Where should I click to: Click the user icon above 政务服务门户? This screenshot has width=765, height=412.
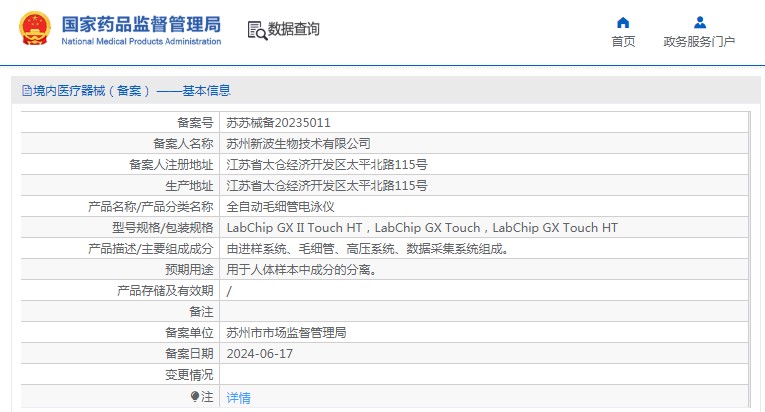(x=700, y=22)
